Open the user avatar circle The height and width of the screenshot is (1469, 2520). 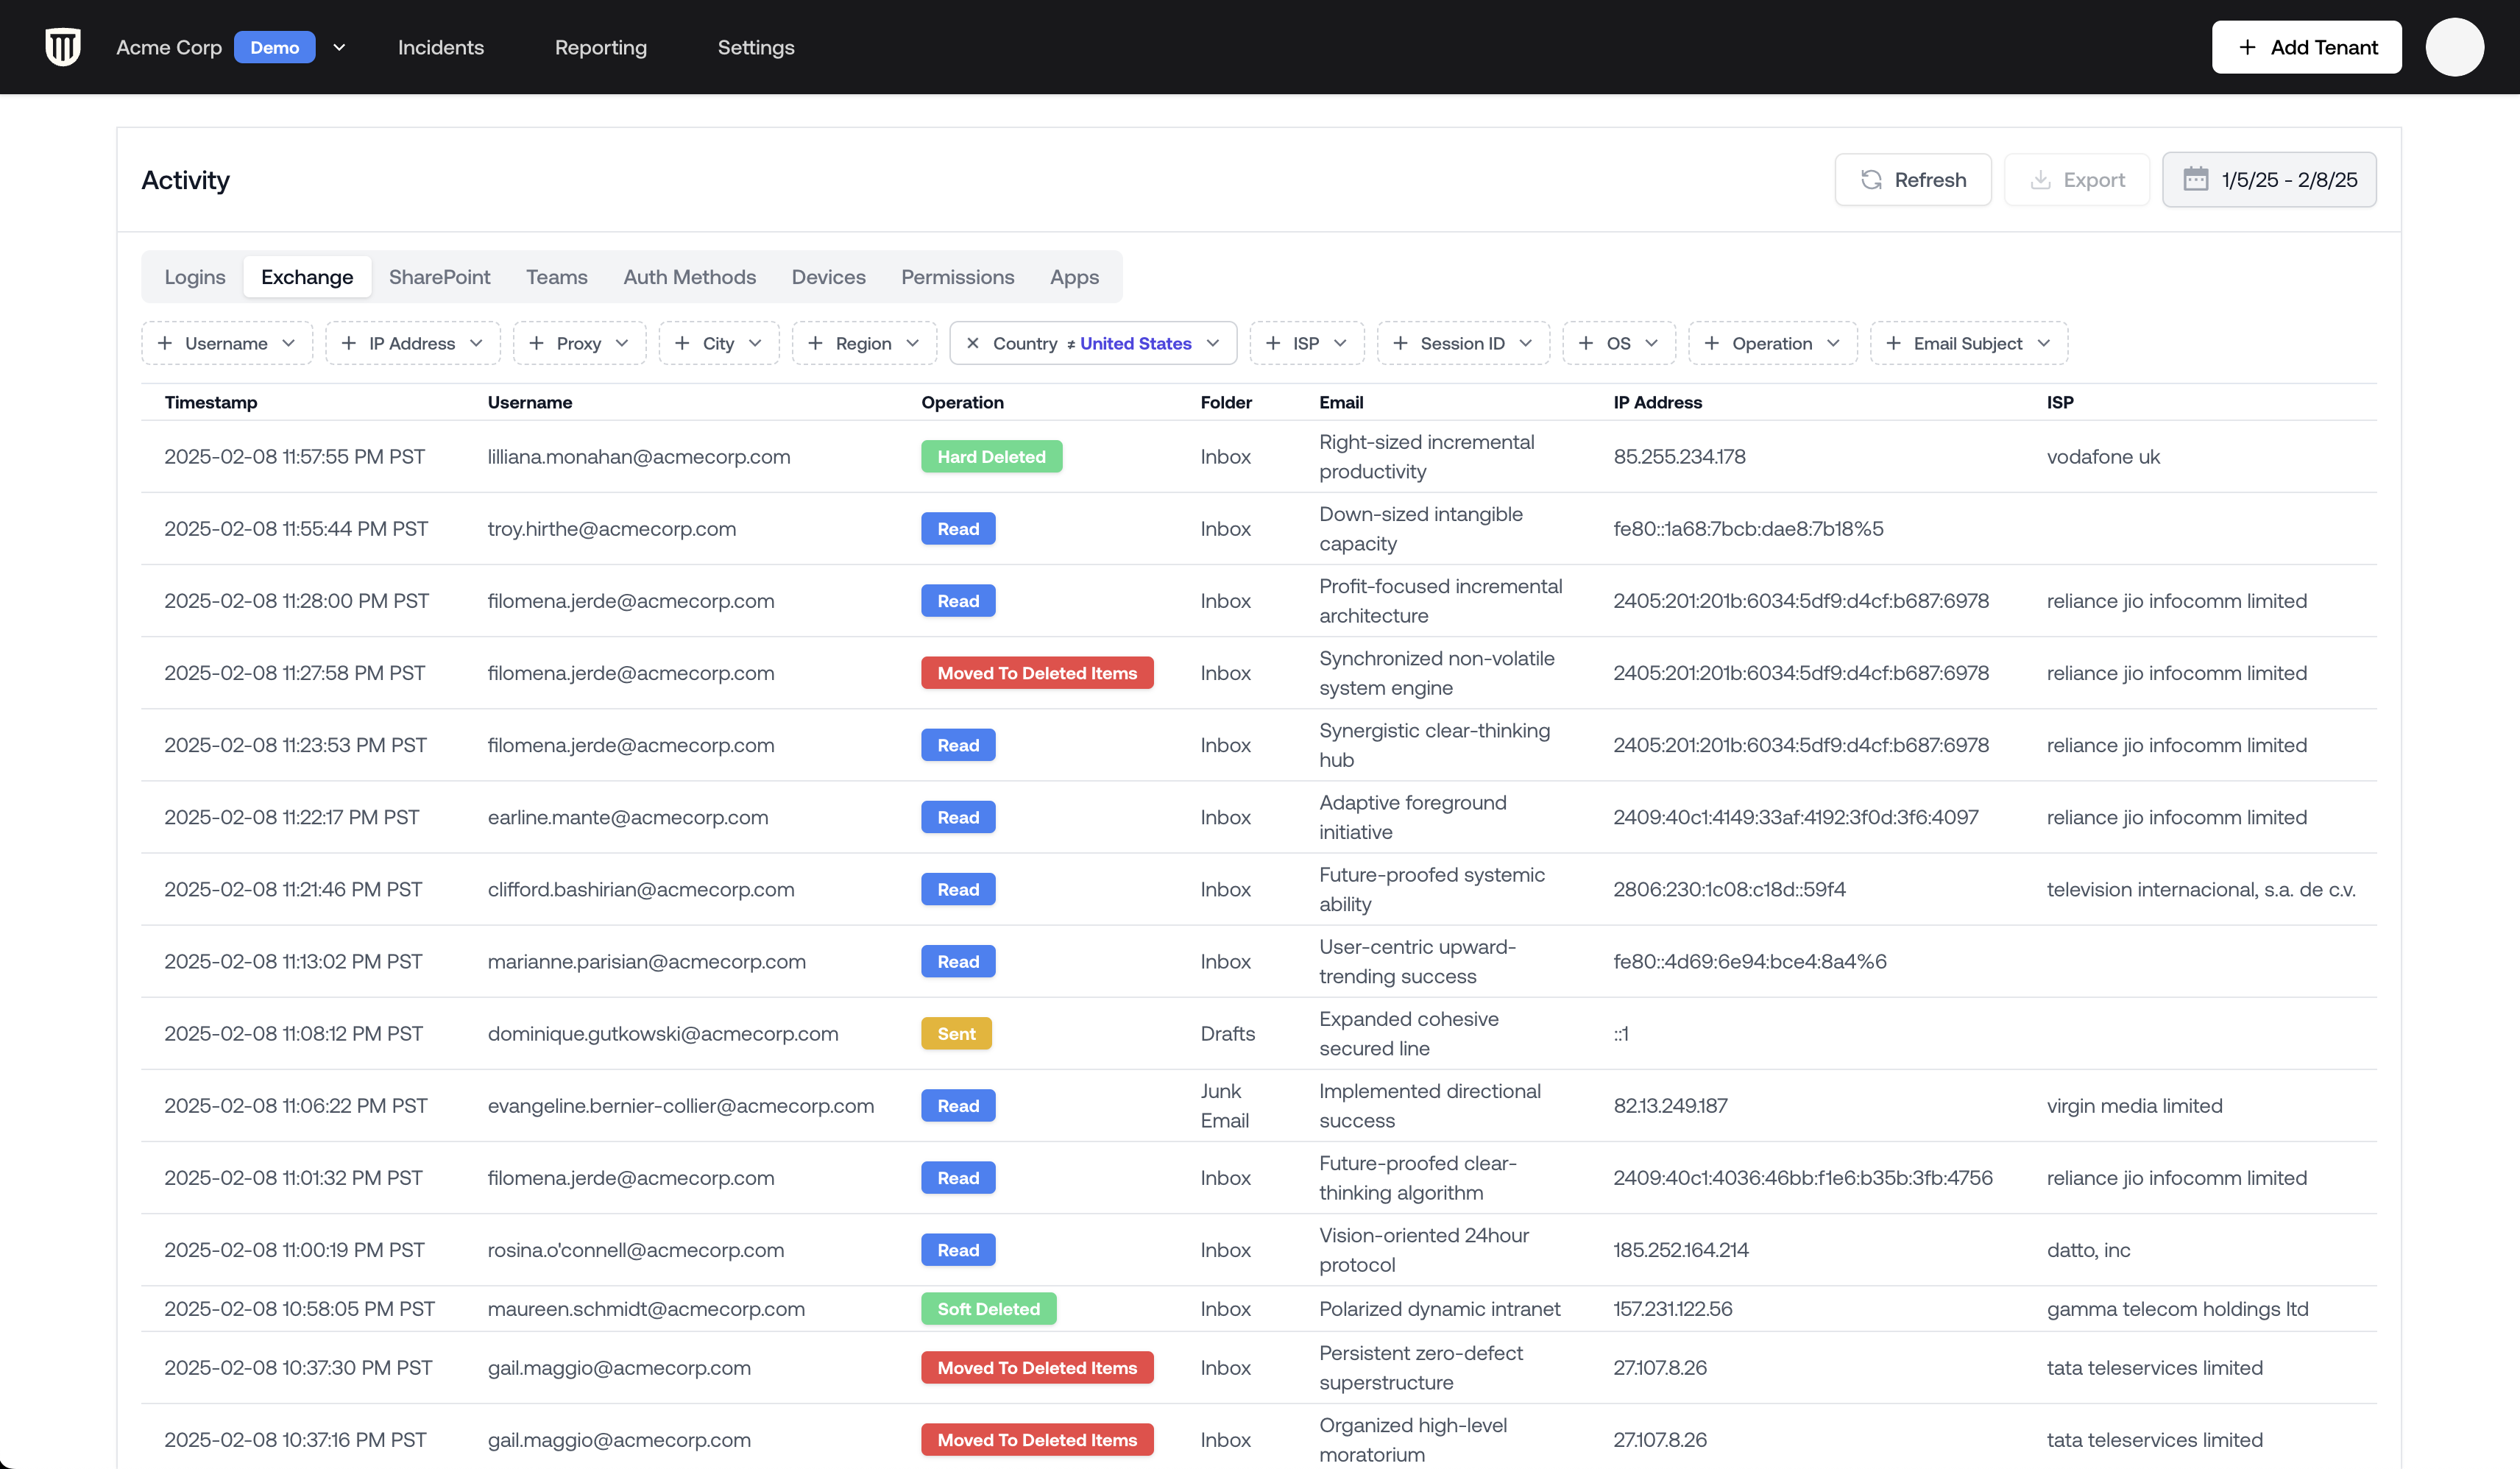2454,47
